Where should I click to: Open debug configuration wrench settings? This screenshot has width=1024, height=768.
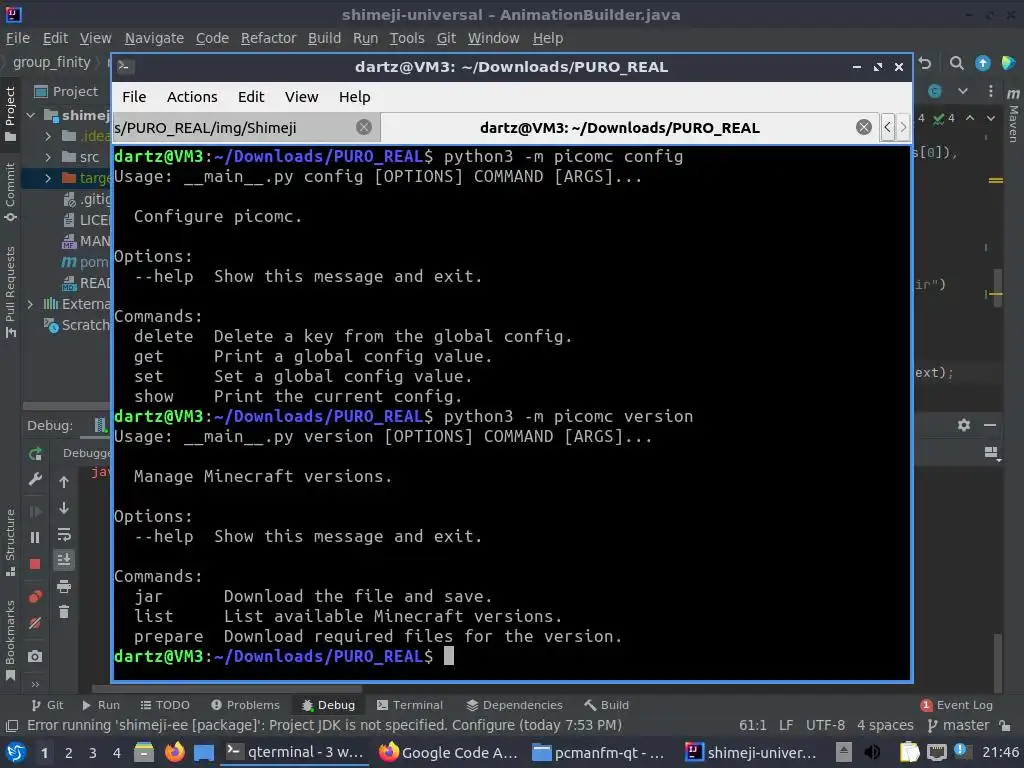pos(35,480)
